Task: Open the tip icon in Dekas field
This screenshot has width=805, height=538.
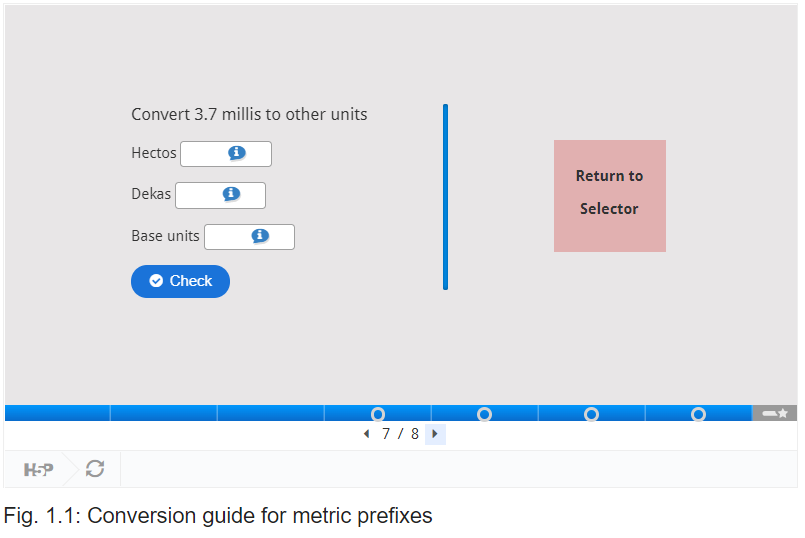Action: coord(231,194)
